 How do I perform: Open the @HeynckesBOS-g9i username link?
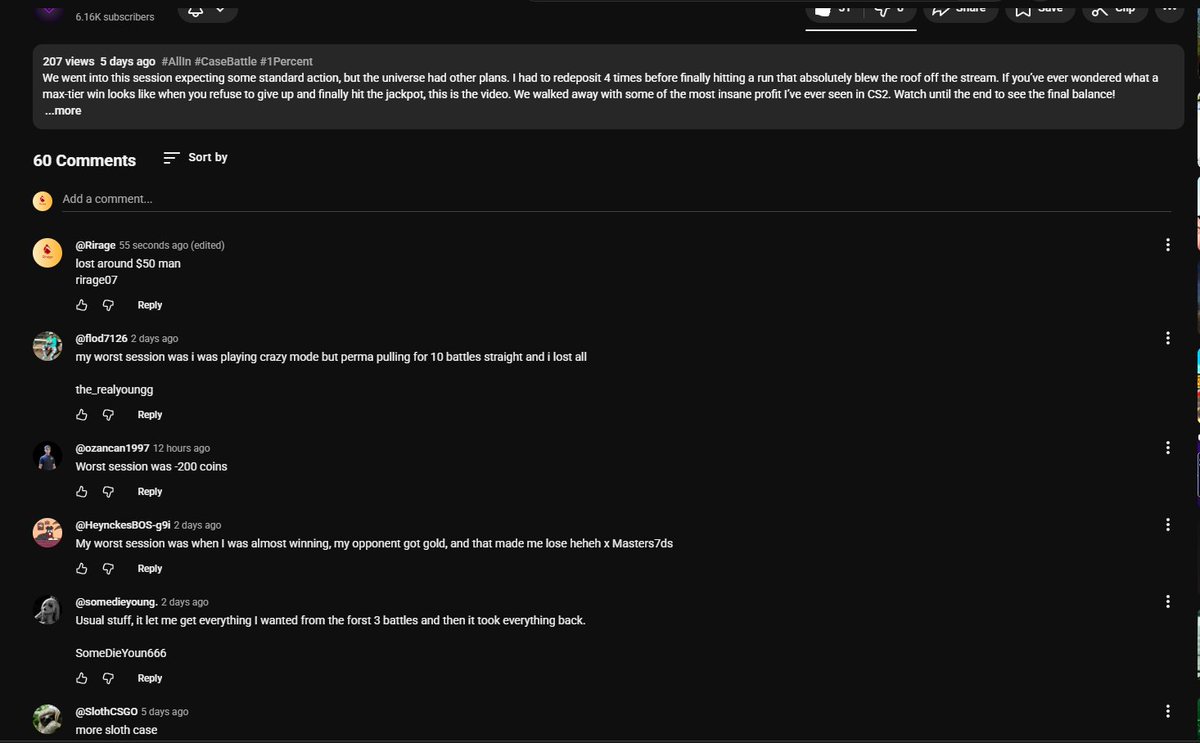(x=123, y=525)
